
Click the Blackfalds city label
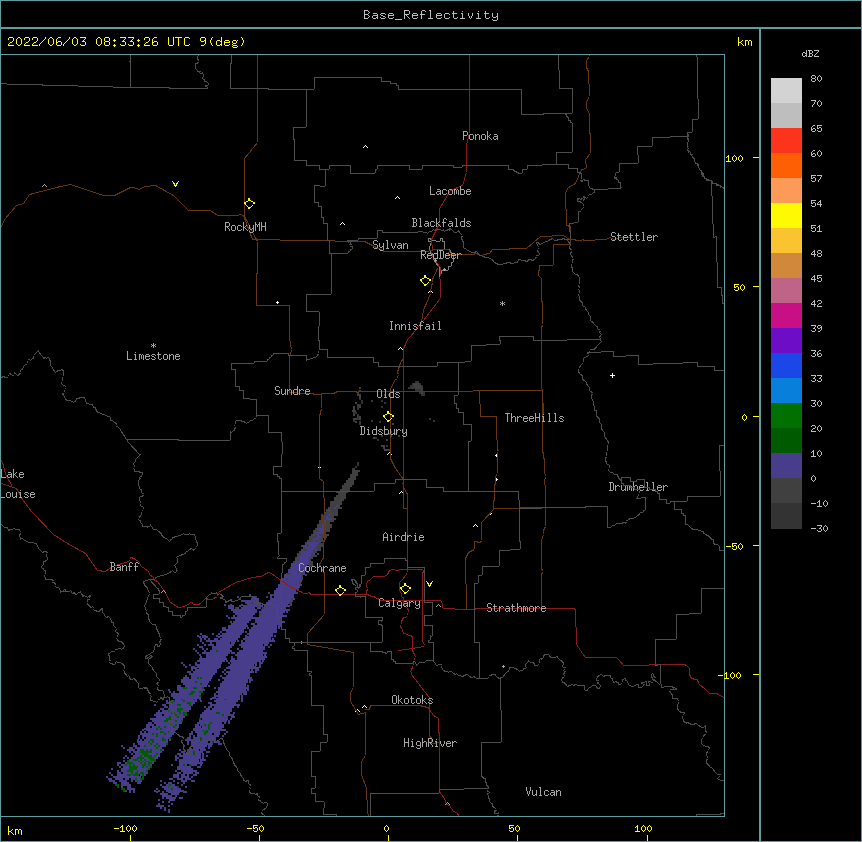(x=441, y=223)
